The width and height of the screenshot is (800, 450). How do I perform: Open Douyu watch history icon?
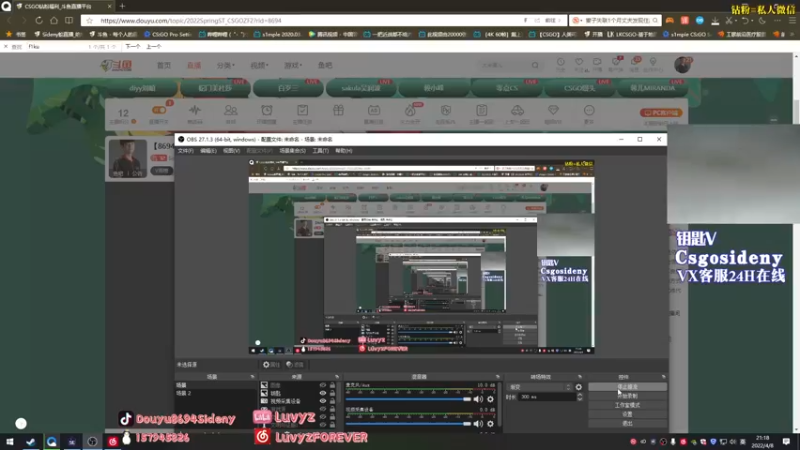pos(561,64)
